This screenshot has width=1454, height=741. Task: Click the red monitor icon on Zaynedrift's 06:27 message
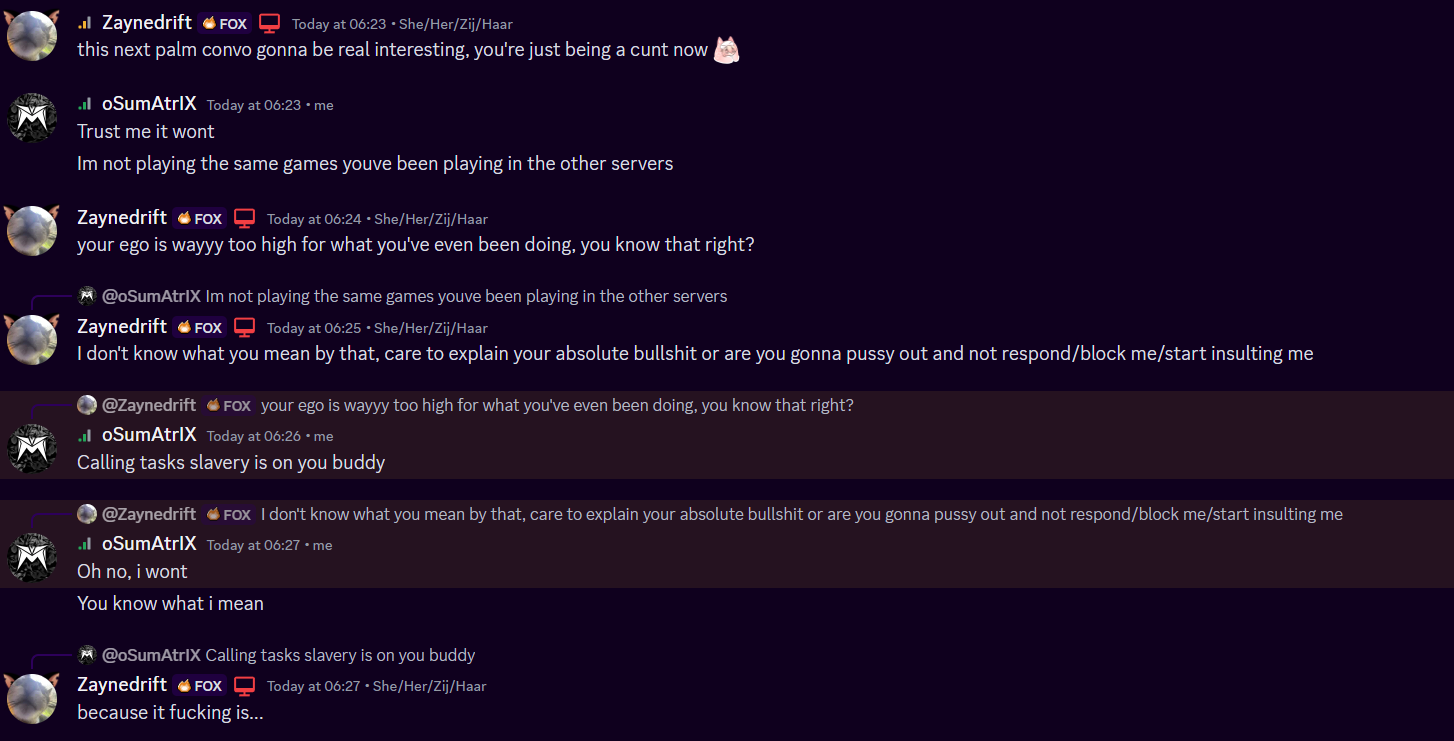point(245,685)
